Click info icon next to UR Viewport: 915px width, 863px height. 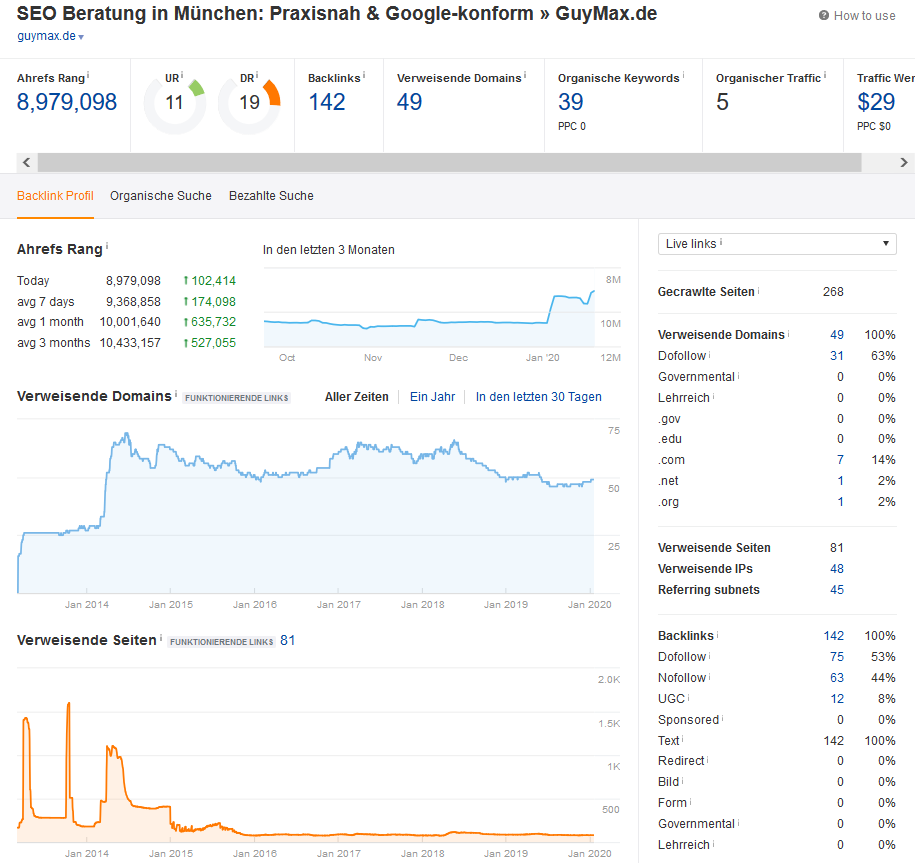pyautogui.click(x=182, y=75)
